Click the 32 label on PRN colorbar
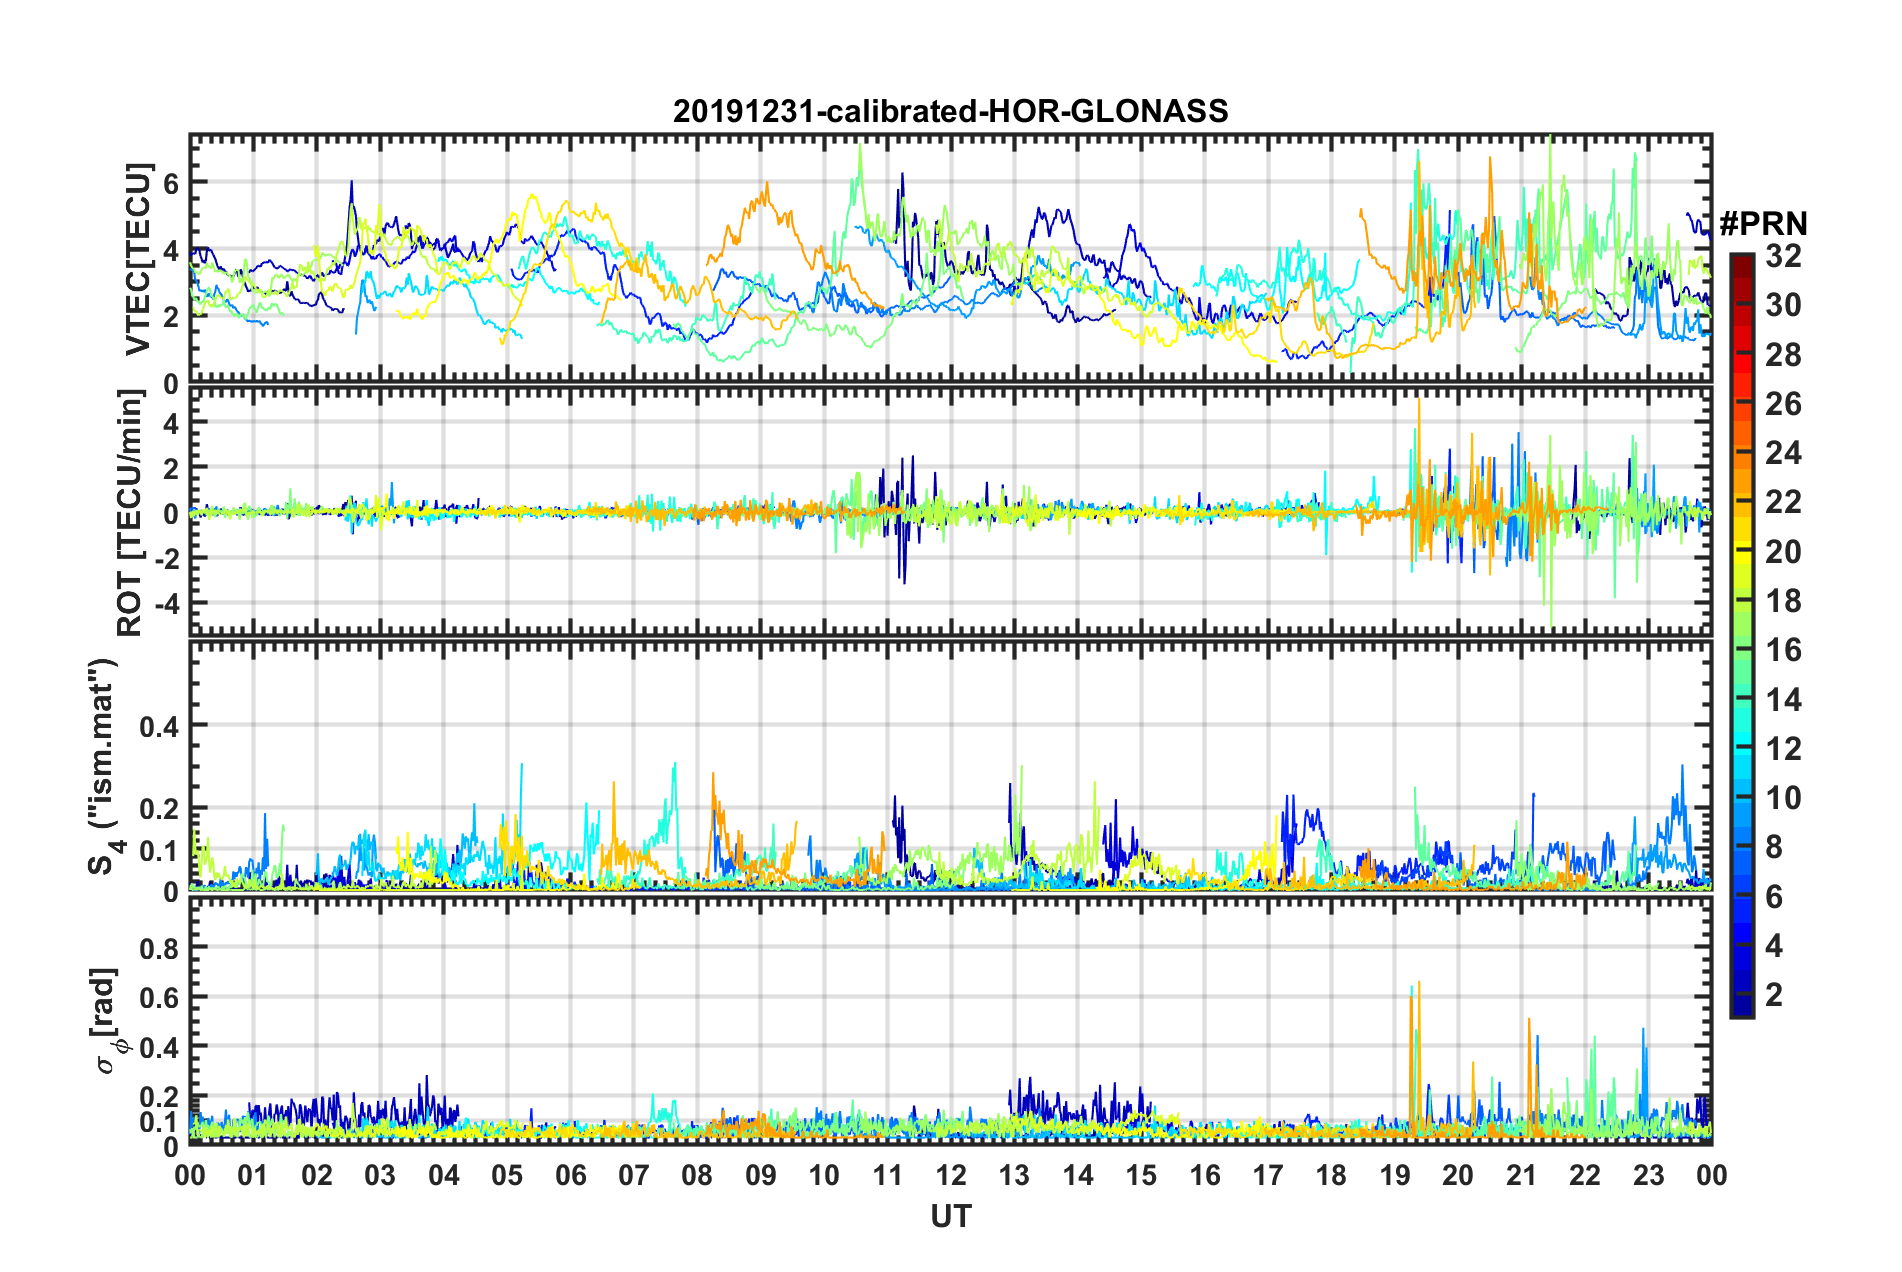 tap(1783, 256)
